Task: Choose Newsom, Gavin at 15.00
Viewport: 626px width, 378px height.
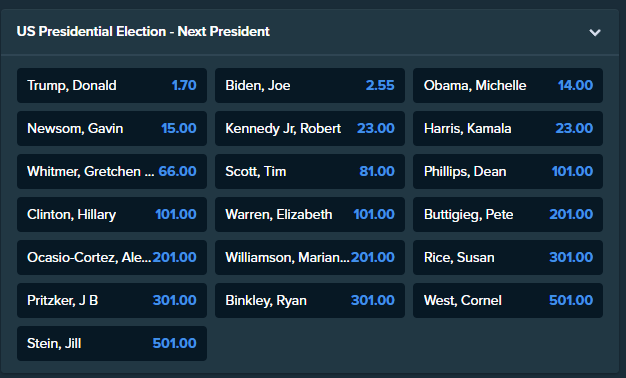Action: coord(112,129)
